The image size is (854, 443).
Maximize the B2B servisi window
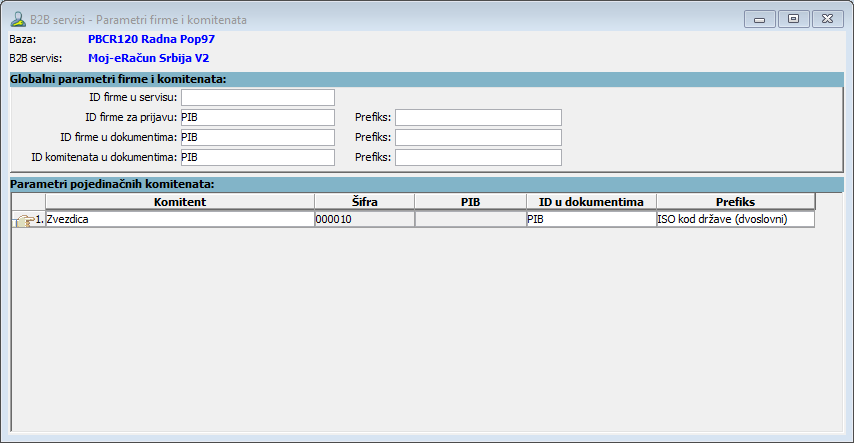[x=793, y=19]
